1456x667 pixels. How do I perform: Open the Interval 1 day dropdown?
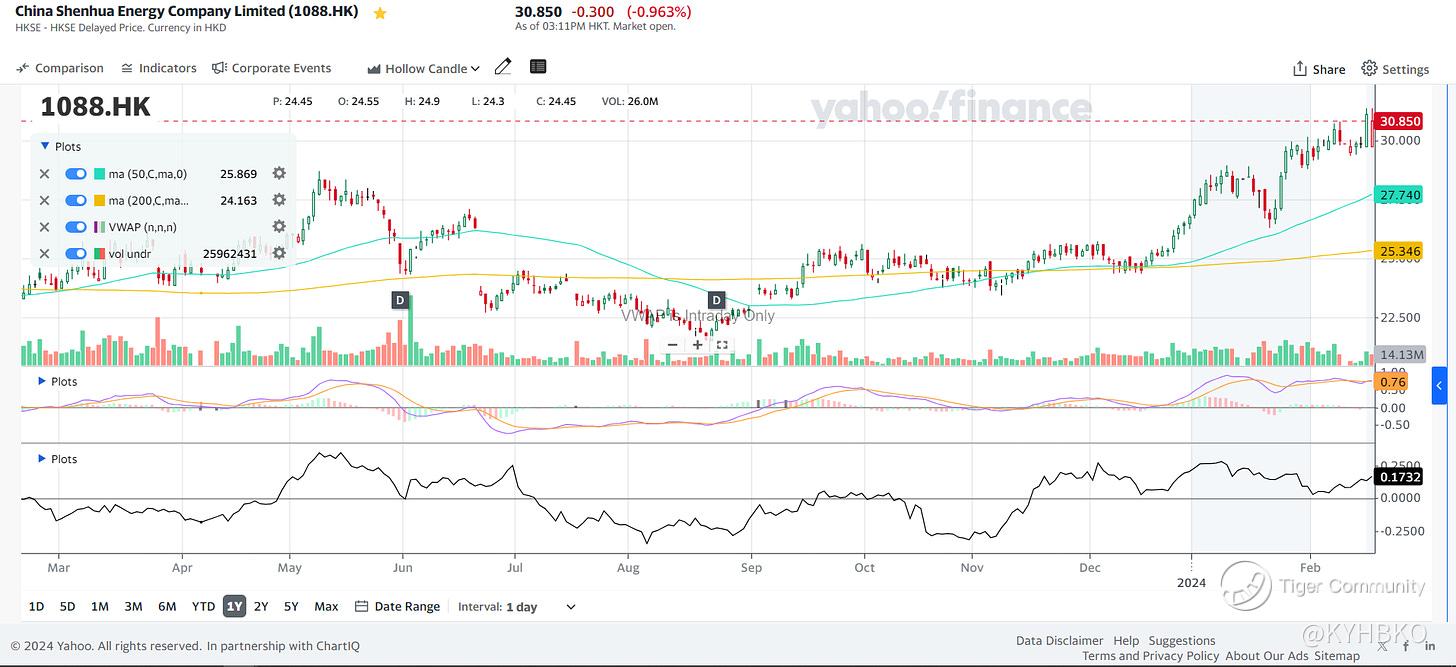coord(517,606)
